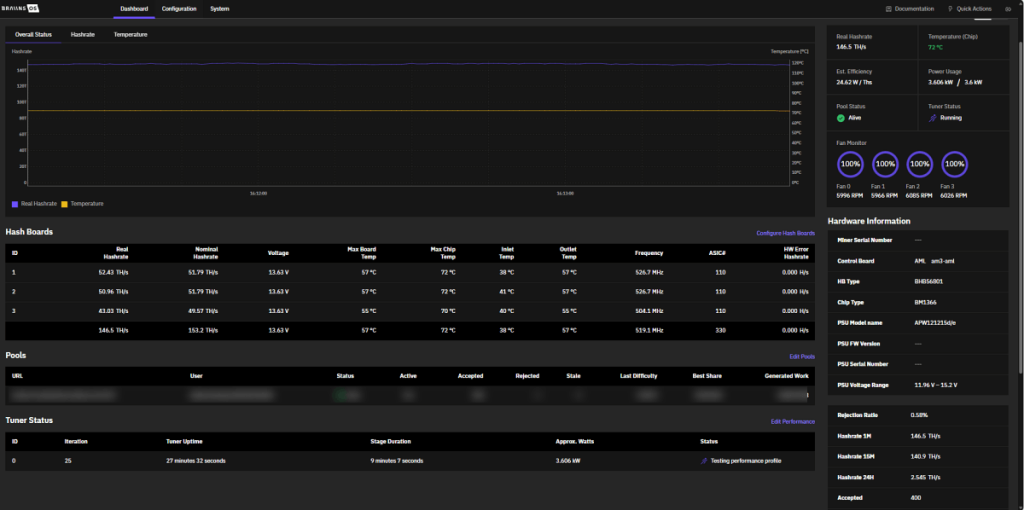The width and height of the screenshot is (1024, 510).
Task: Click Chip Type value BM1366
Action: click(x=926, y=302)
